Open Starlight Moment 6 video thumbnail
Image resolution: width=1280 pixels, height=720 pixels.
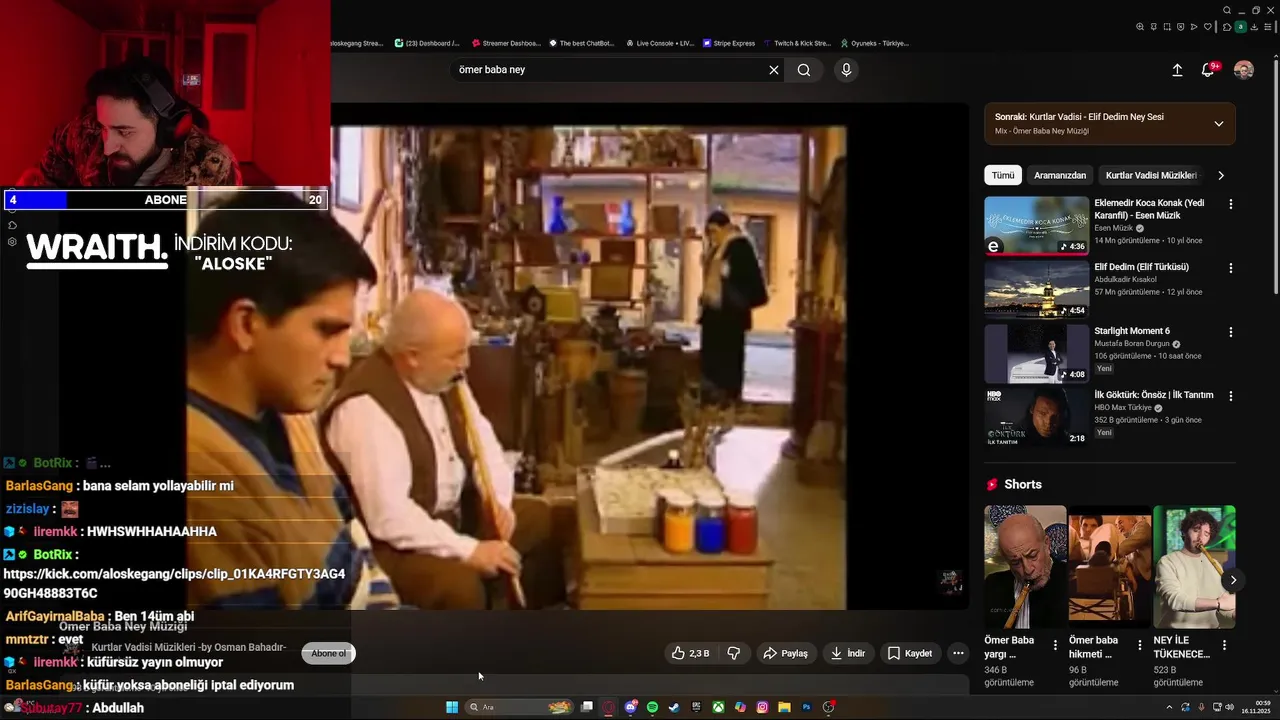click(1036, 353)
